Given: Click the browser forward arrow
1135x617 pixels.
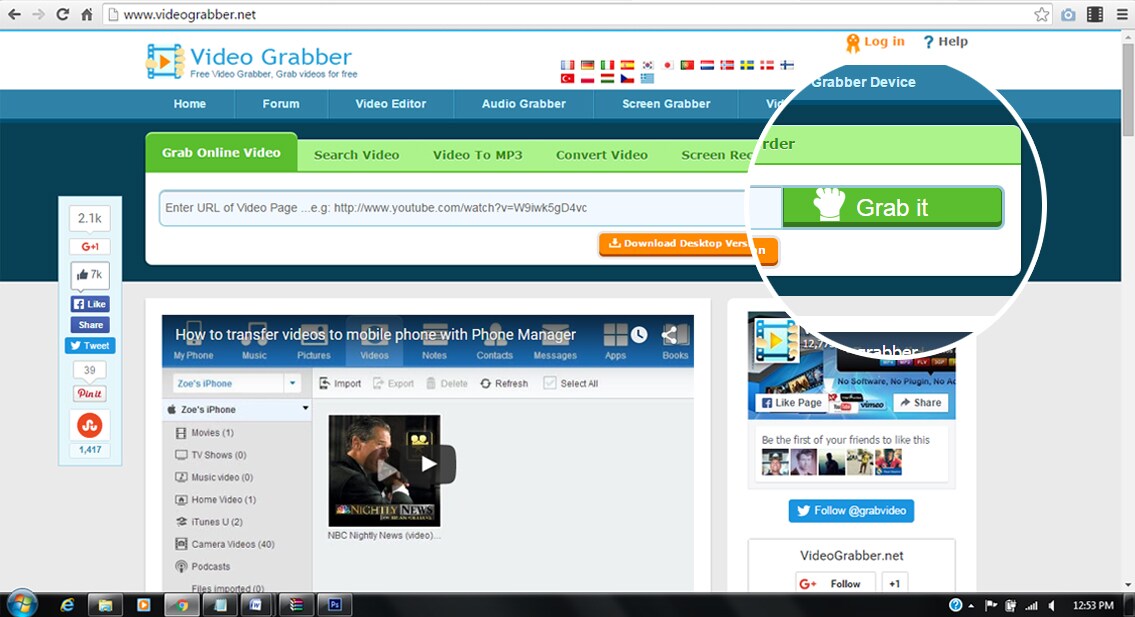Looking at the screenshot, I should pyautogui.click(x=38, y=14).
